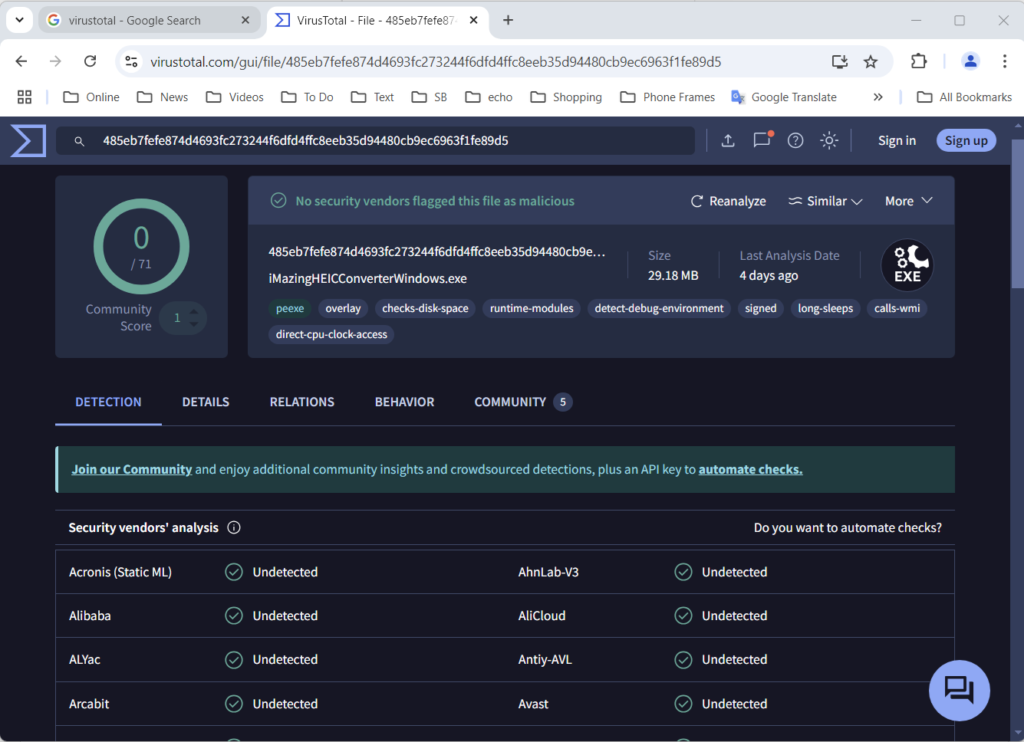Open the To Do bookmarks folder
This screenshot has height=742, width=1024.
[x=307, y=97]
